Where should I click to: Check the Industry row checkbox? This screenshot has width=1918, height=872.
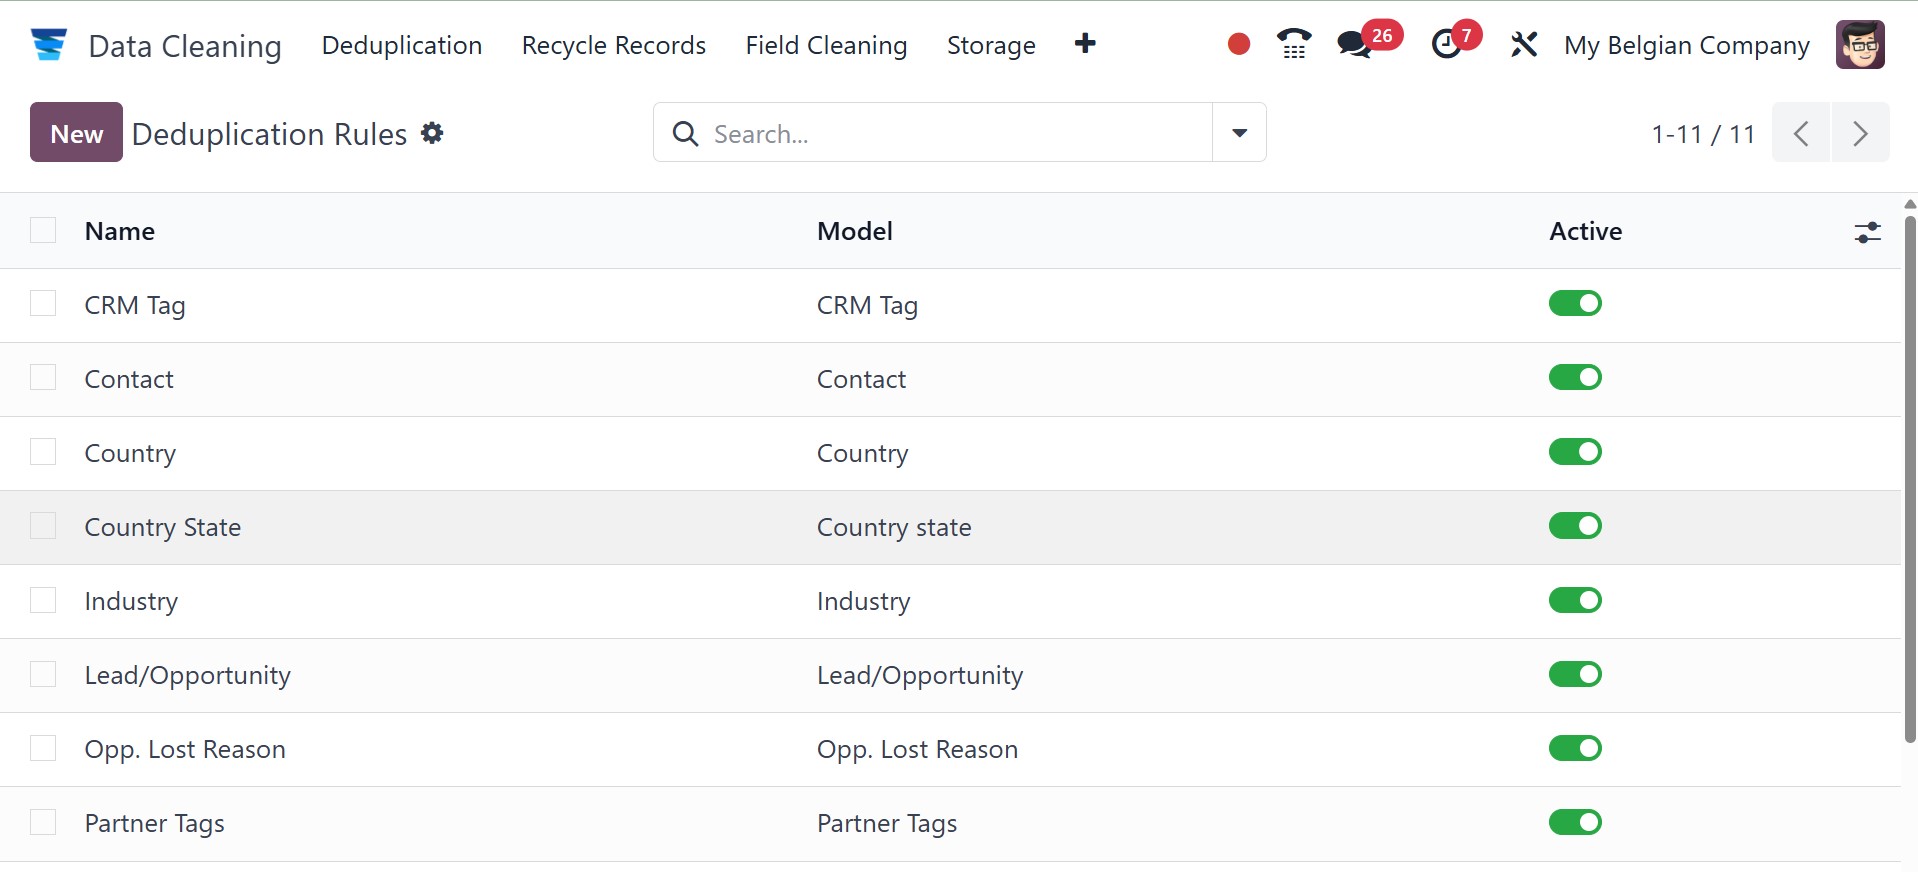point(43,600)
